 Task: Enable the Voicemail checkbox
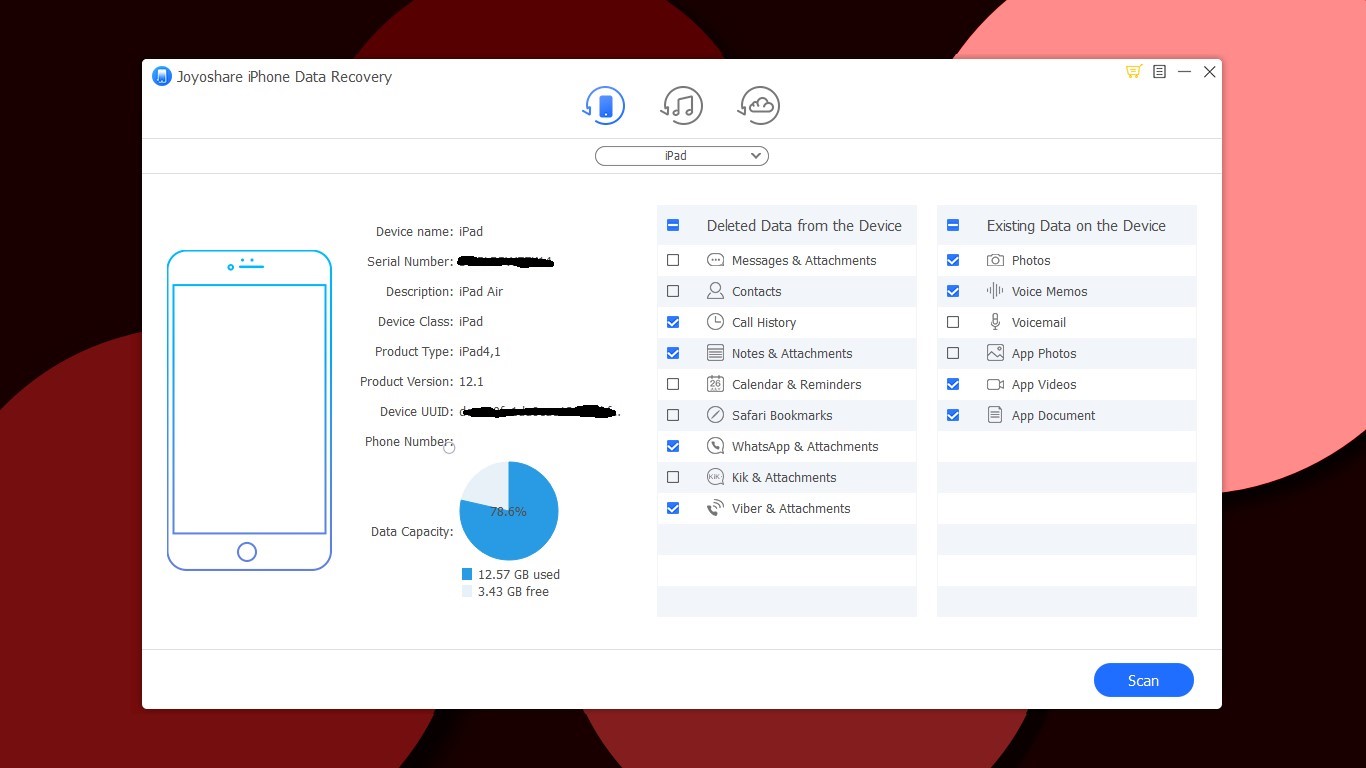point(953,322)
